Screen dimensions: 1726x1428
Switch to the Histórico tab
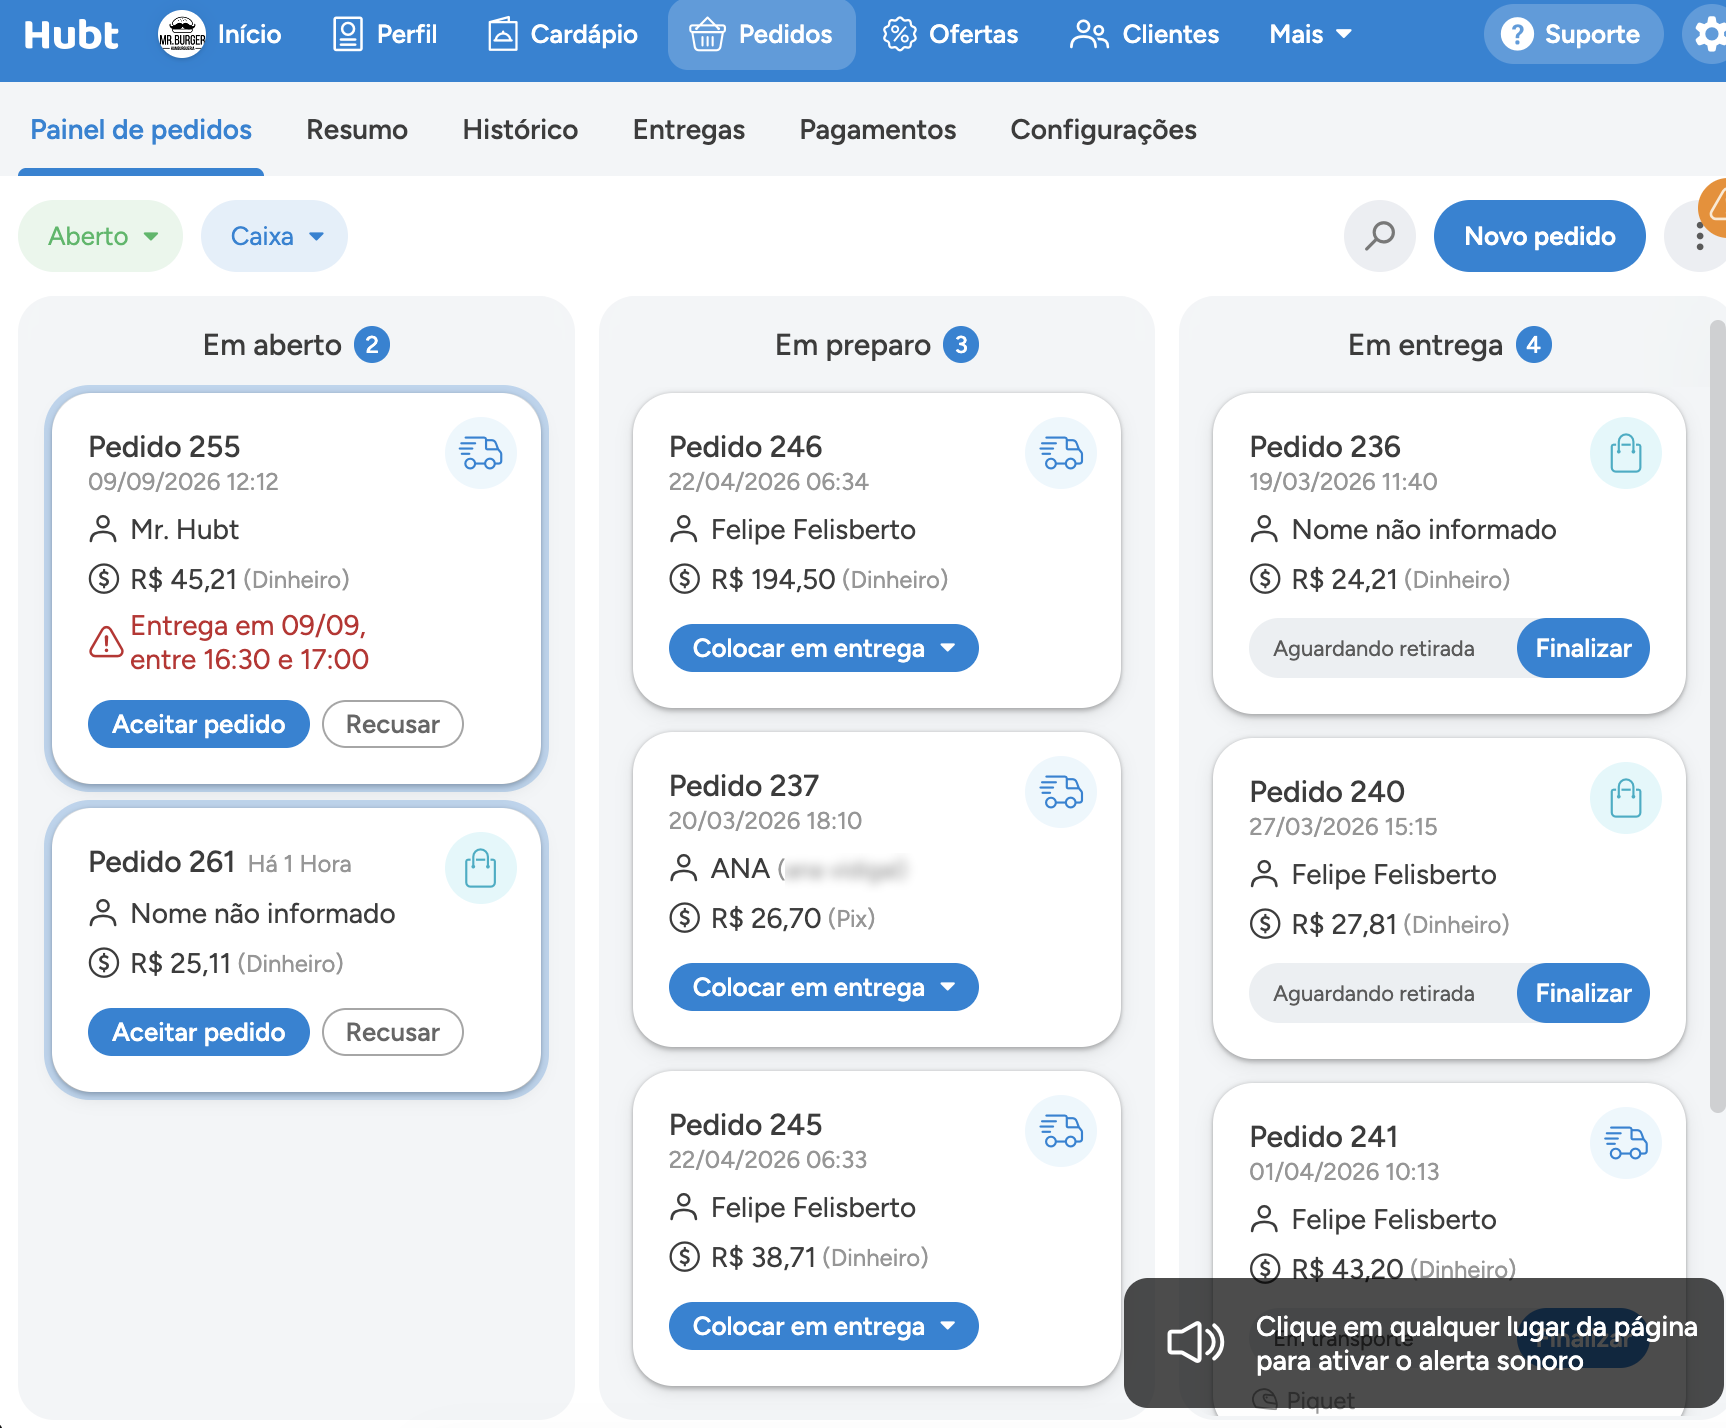click(x=520, y=130)
